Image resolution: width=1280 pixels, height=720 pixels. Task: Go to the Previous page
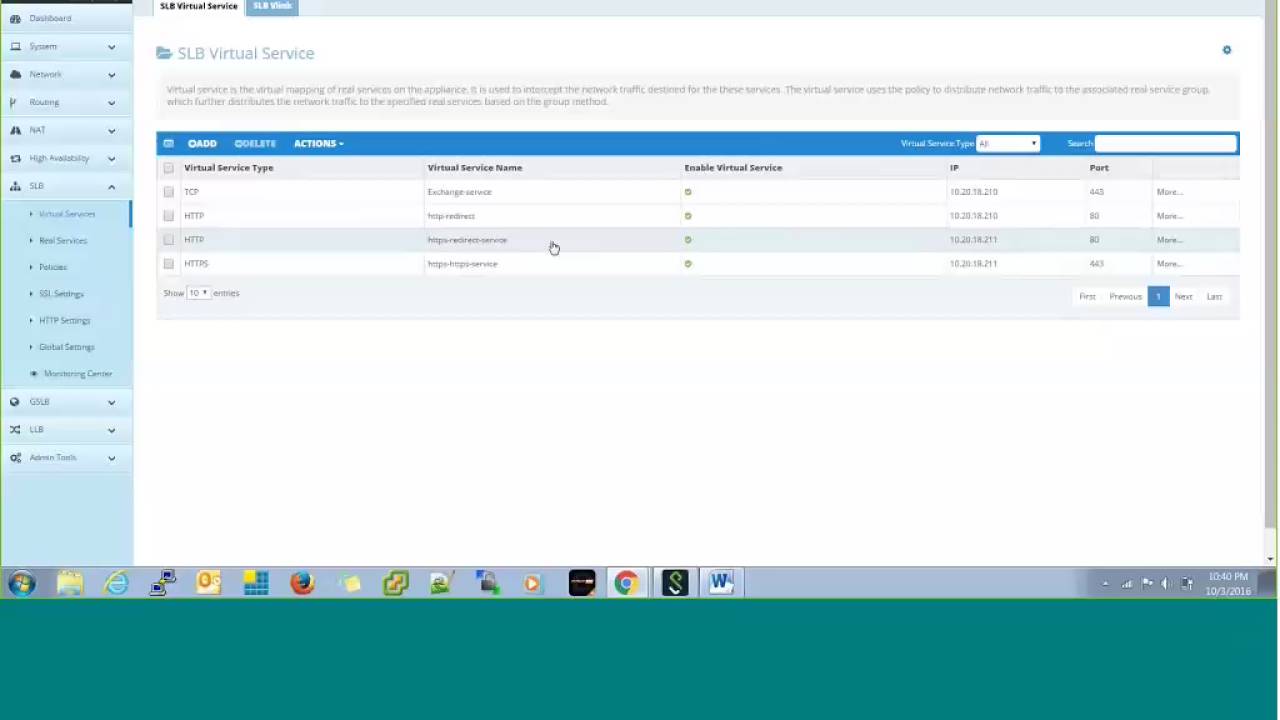[x=1125, y=296]
